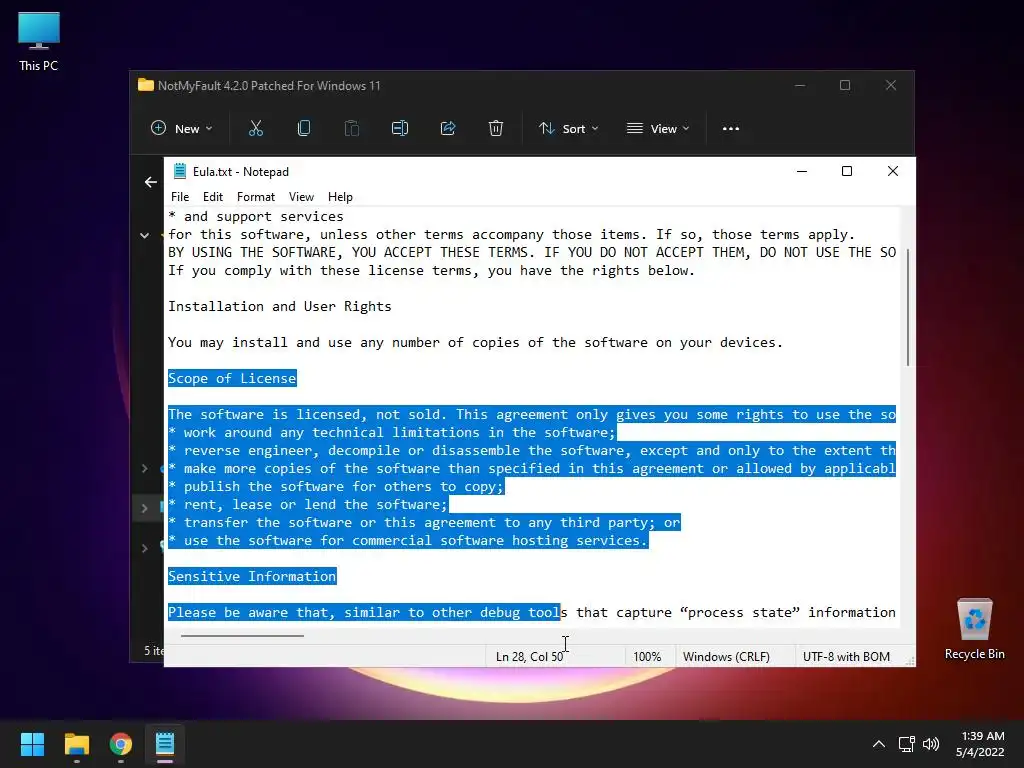Click the "Sensitive Information" heading text

tap(252, 576)
